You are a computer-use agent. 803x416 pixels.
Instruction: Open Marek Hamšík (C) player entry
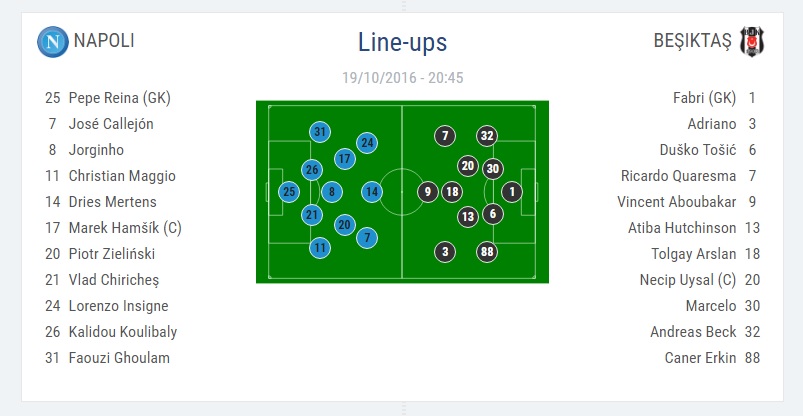[113, 228]
